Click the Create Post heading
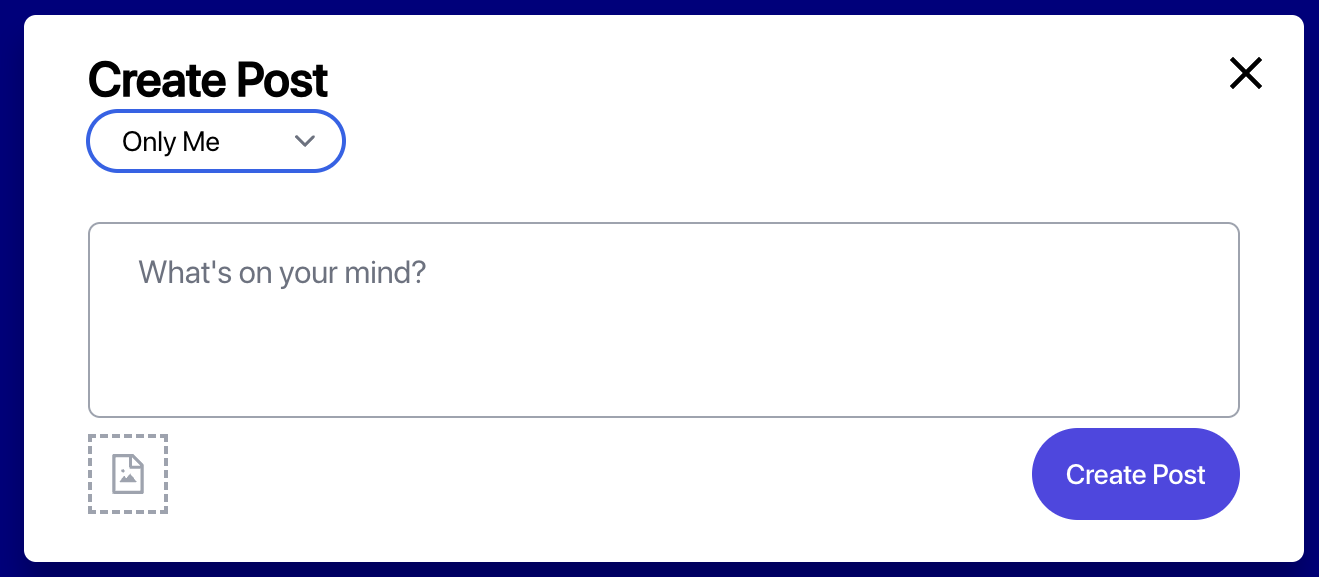 (207, 79)
